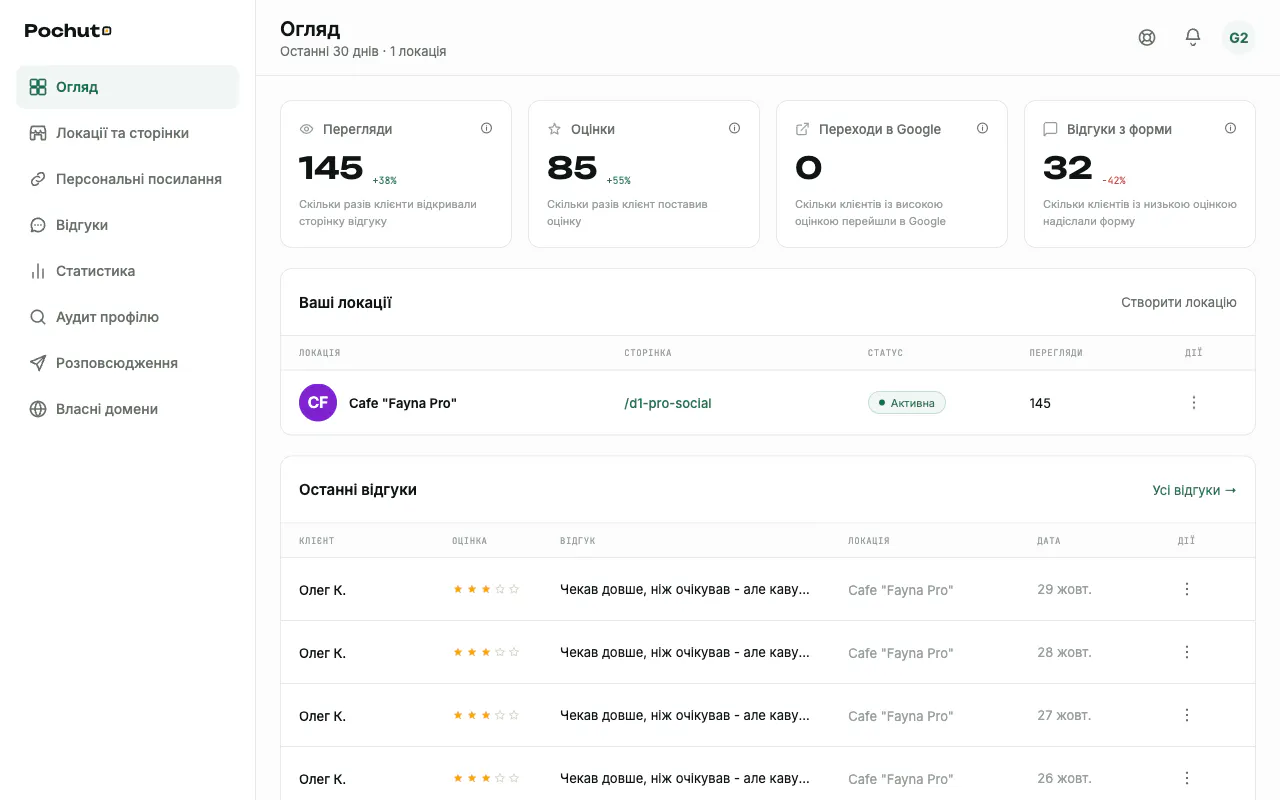Show info tooltip for Відгуки з форми card
This screenshot has width=1280, height=800.
click(x=1231, y=128)
